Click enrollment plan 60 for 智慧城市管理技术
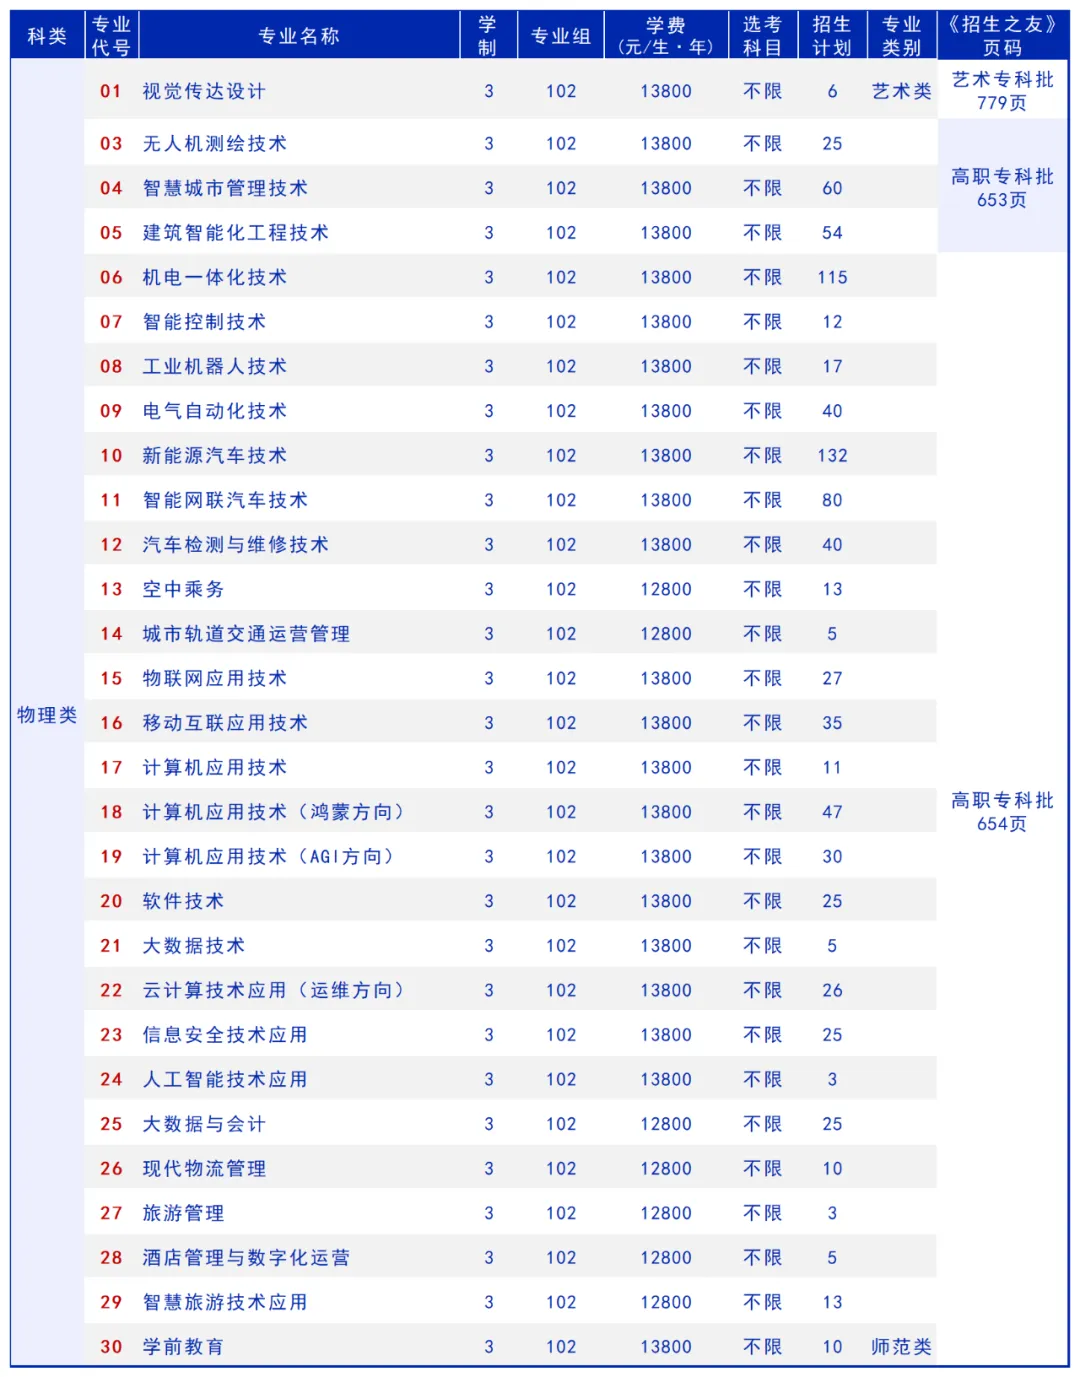1080x1377 pixels. pyautogui.click(x=832, y=188)
